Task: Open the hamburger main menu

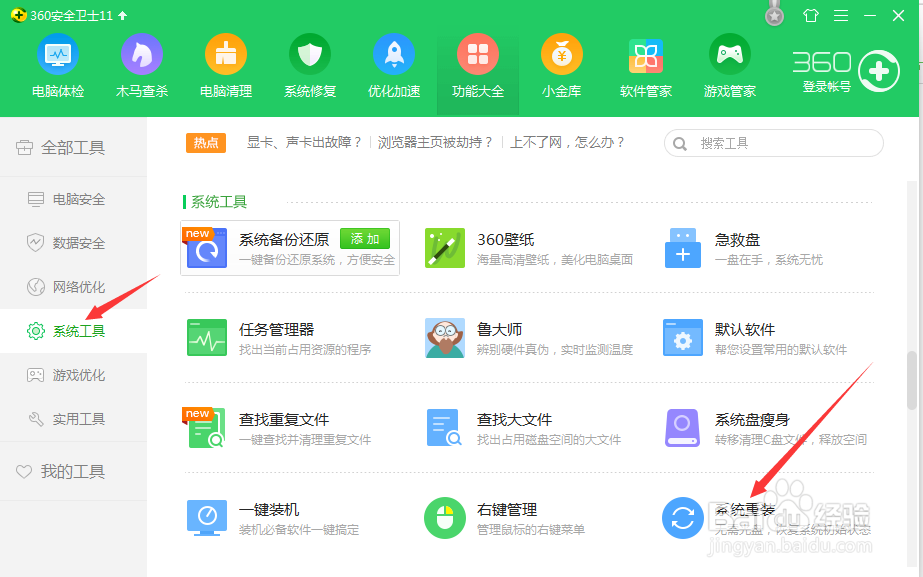Action: 841,15
